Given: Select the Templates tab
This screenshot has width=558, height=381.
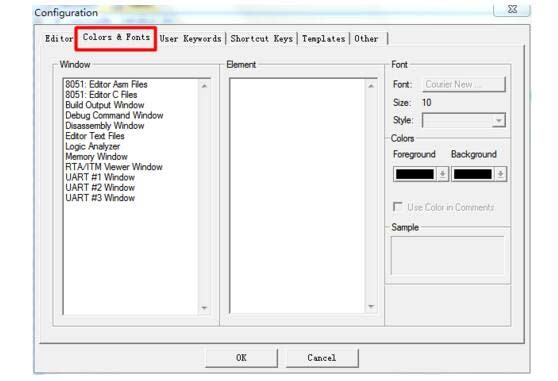Looking at the screenshot, I should (x=323, y=38).
